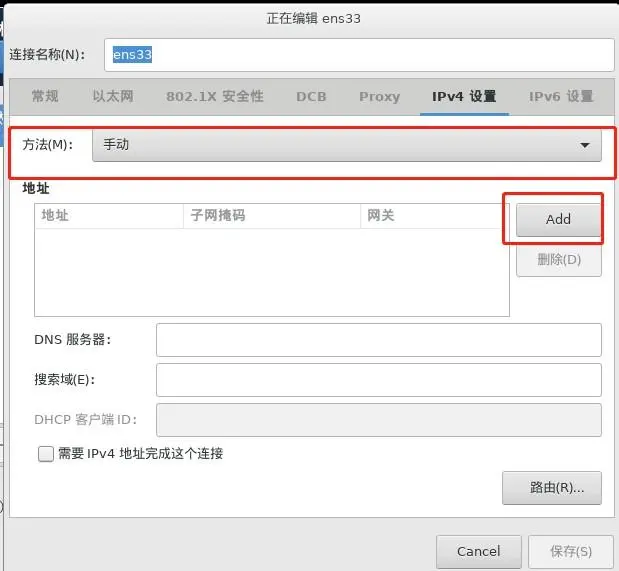Click the Cancel button
The image size is (619, 571).
(478, 551)
